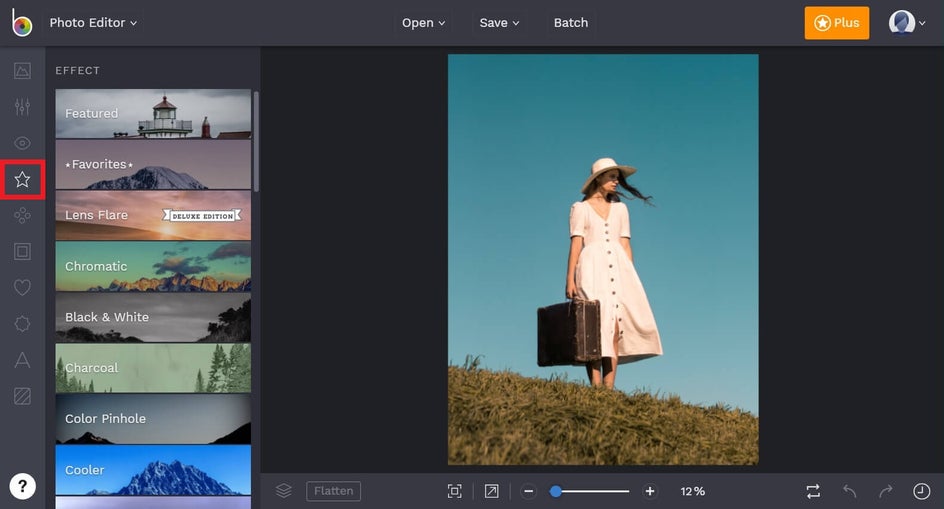
Task: Select the Effects star icon
Action: tap(22, 180)
